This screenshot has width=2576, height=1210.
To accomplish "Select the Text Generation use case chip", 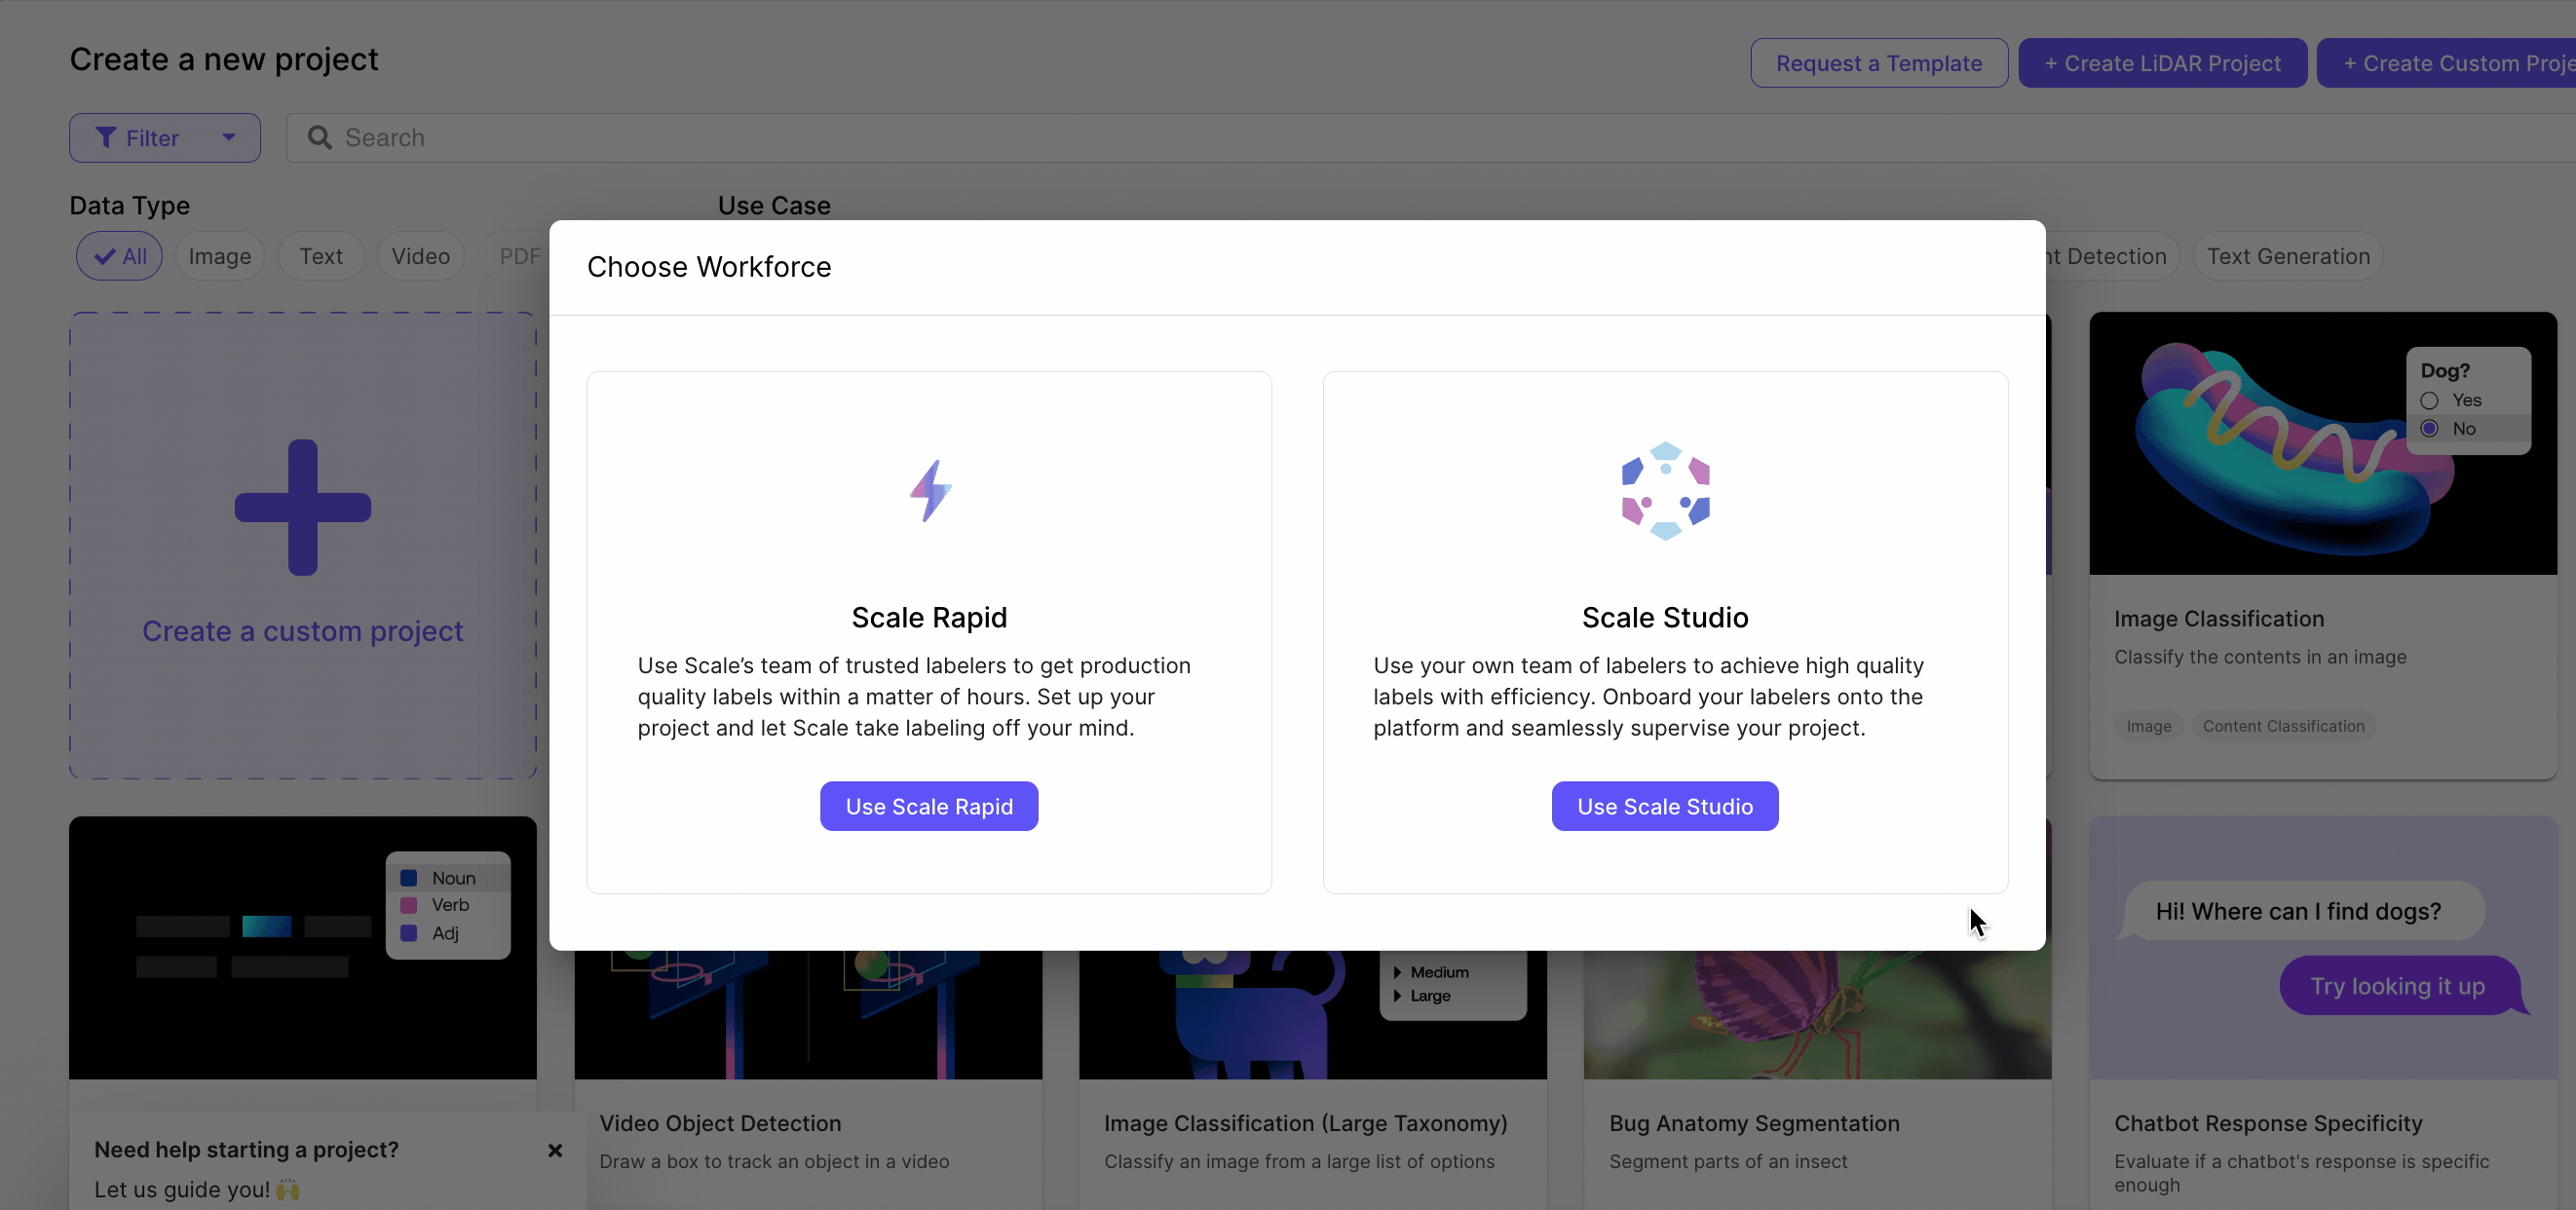I will [2288, 257].
